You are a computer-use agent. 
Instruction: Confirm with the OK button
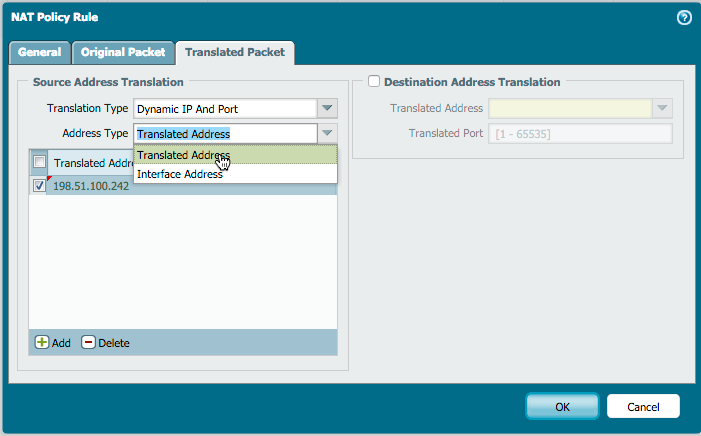(562, 406)
